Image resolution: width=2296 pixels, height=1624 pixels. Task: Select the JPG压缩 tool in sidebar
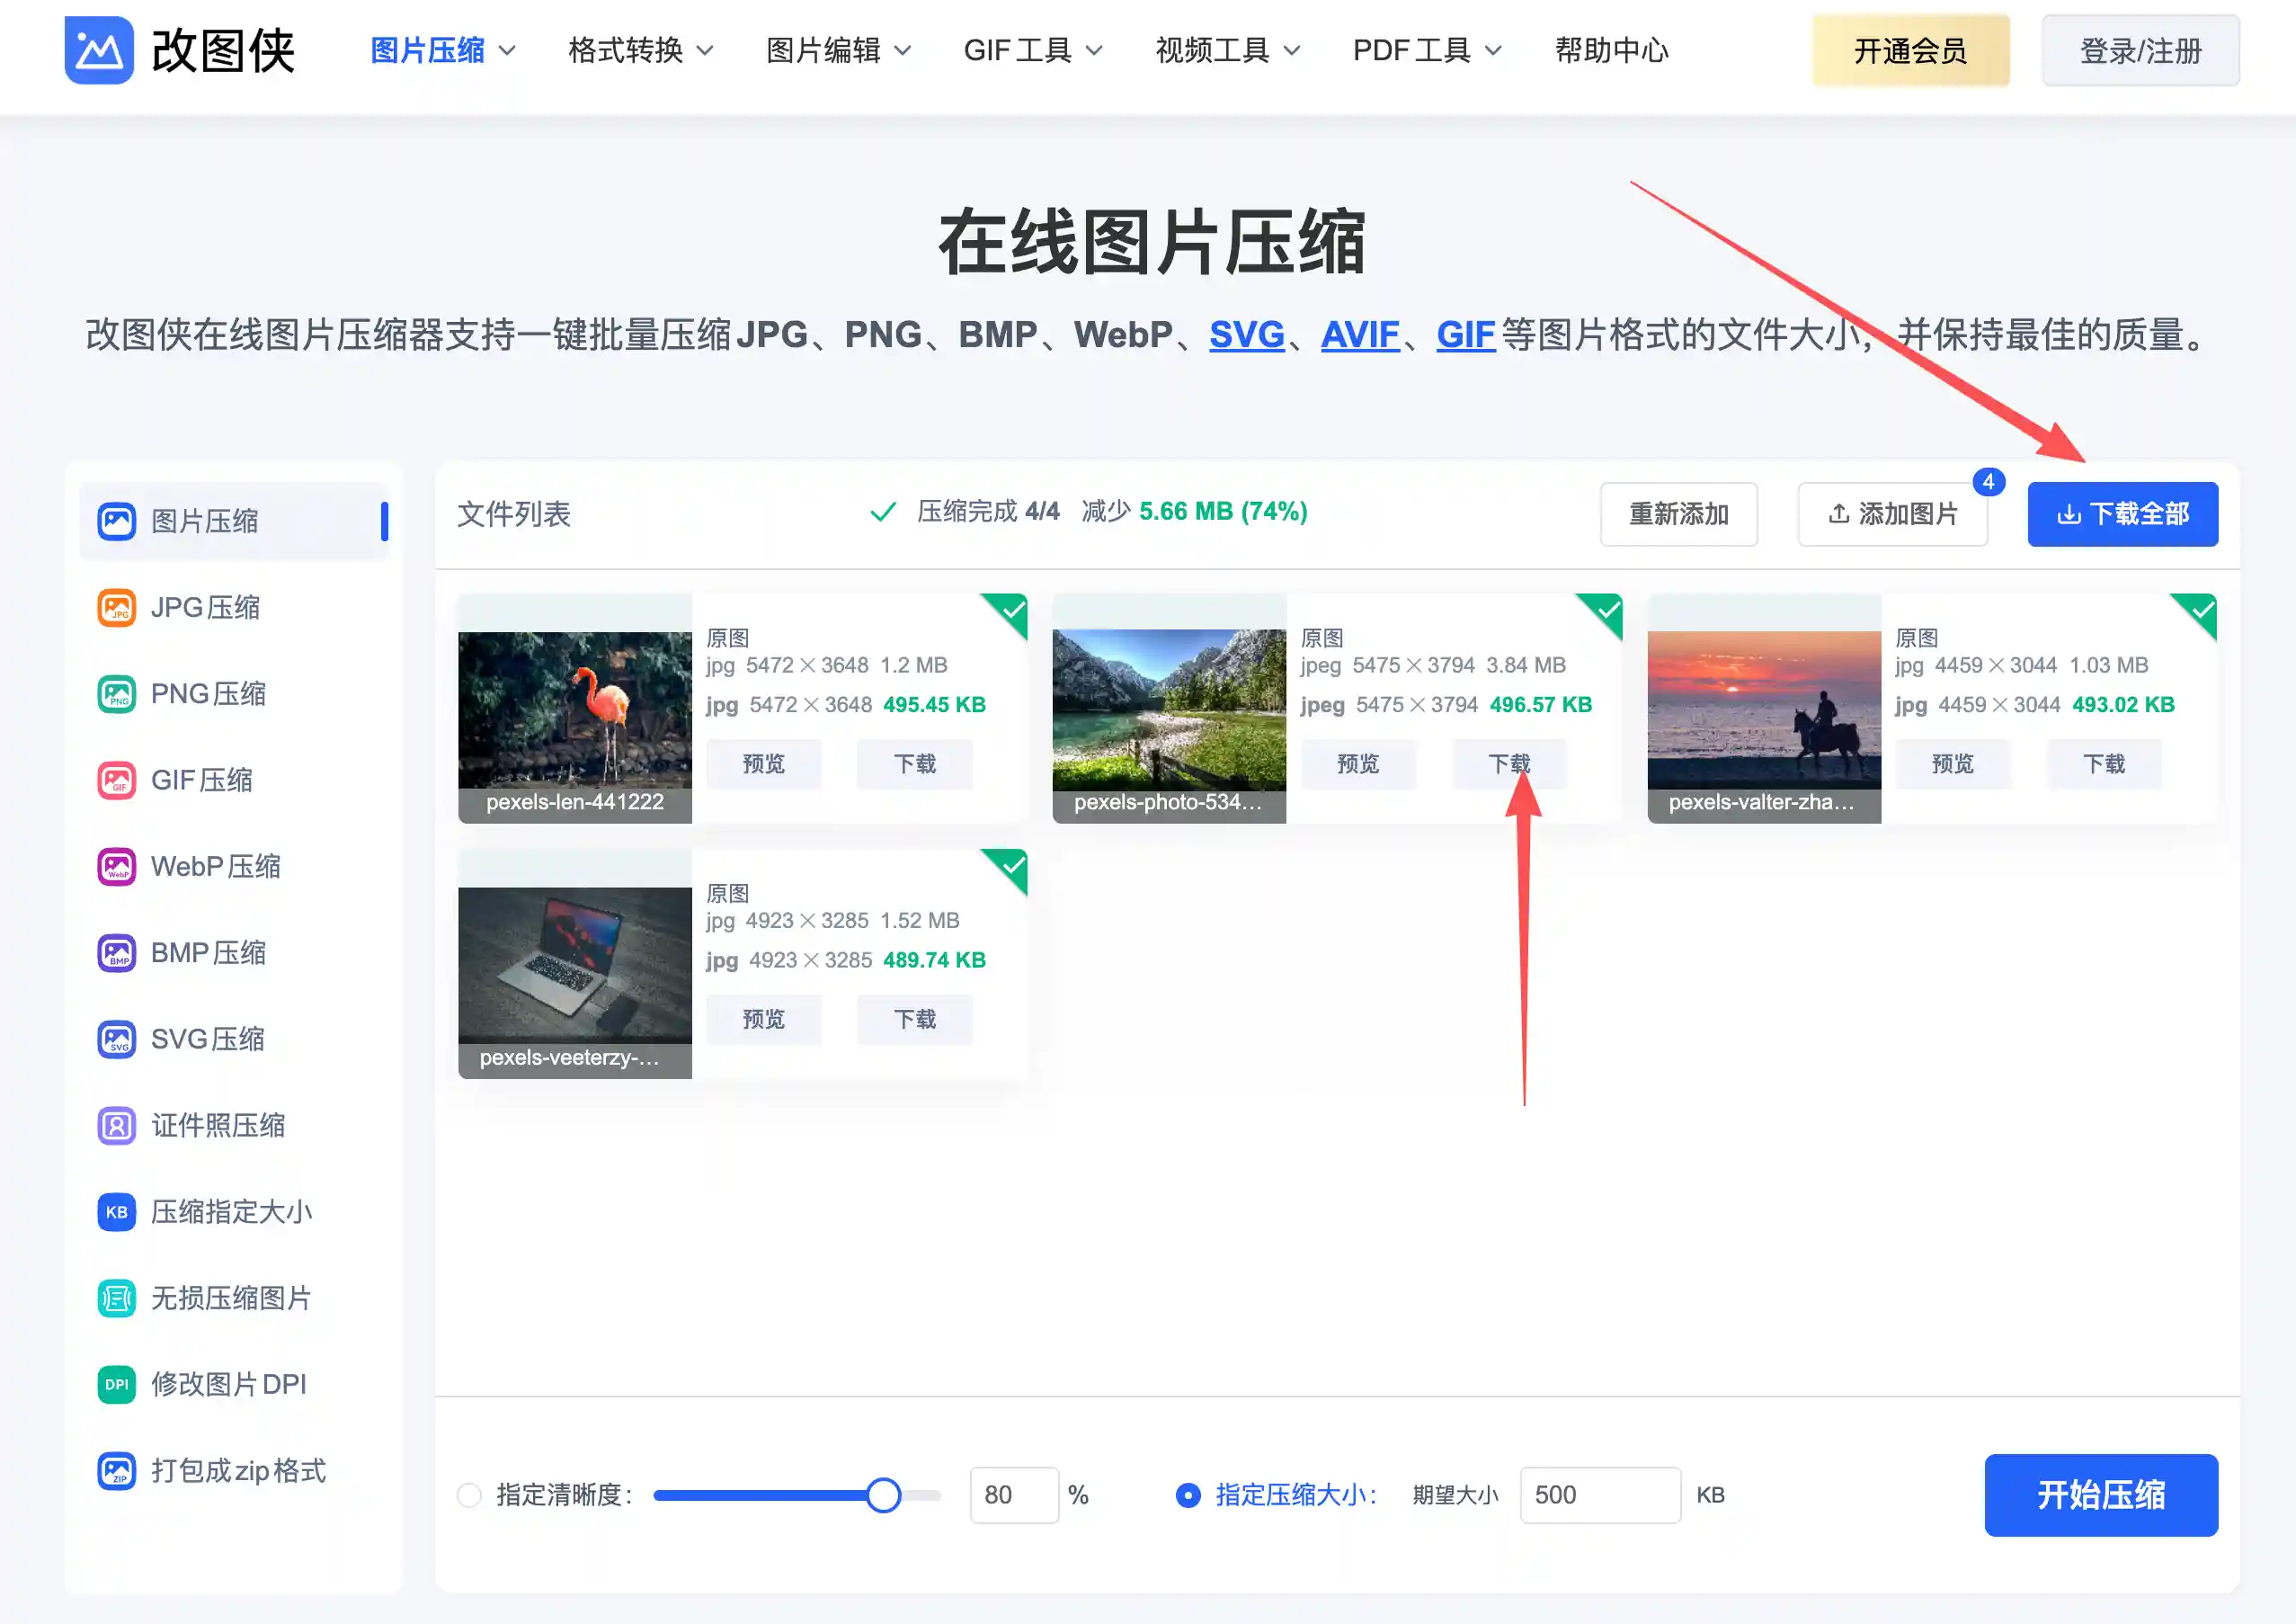(x=205, y=607)
